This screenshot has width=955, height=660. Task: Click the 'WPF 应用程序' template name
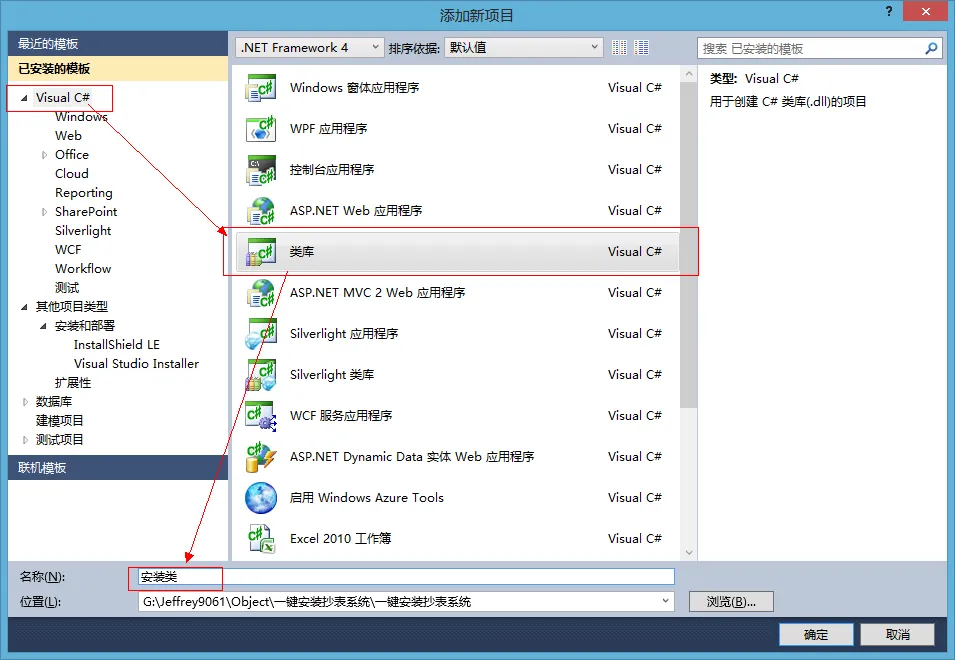328,128
